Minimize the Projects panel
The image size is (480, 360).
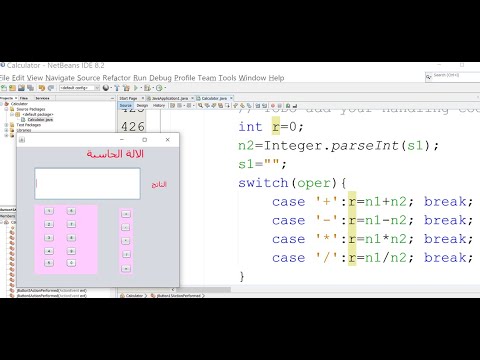pyautogui.click(x=112, y=98)
